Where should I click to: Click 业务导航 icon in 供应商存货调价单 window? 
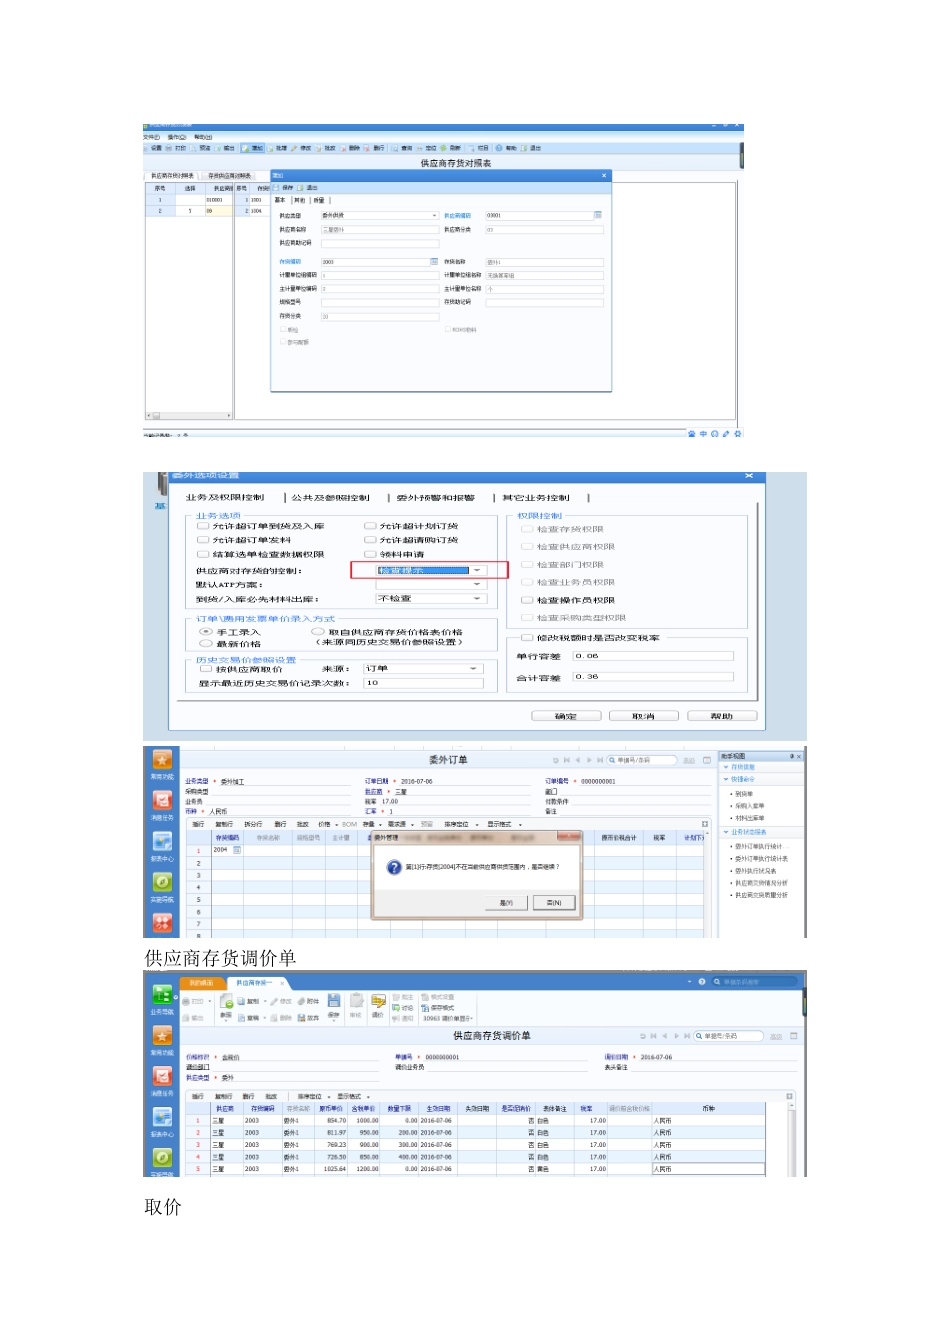click(x=162, y=995)
